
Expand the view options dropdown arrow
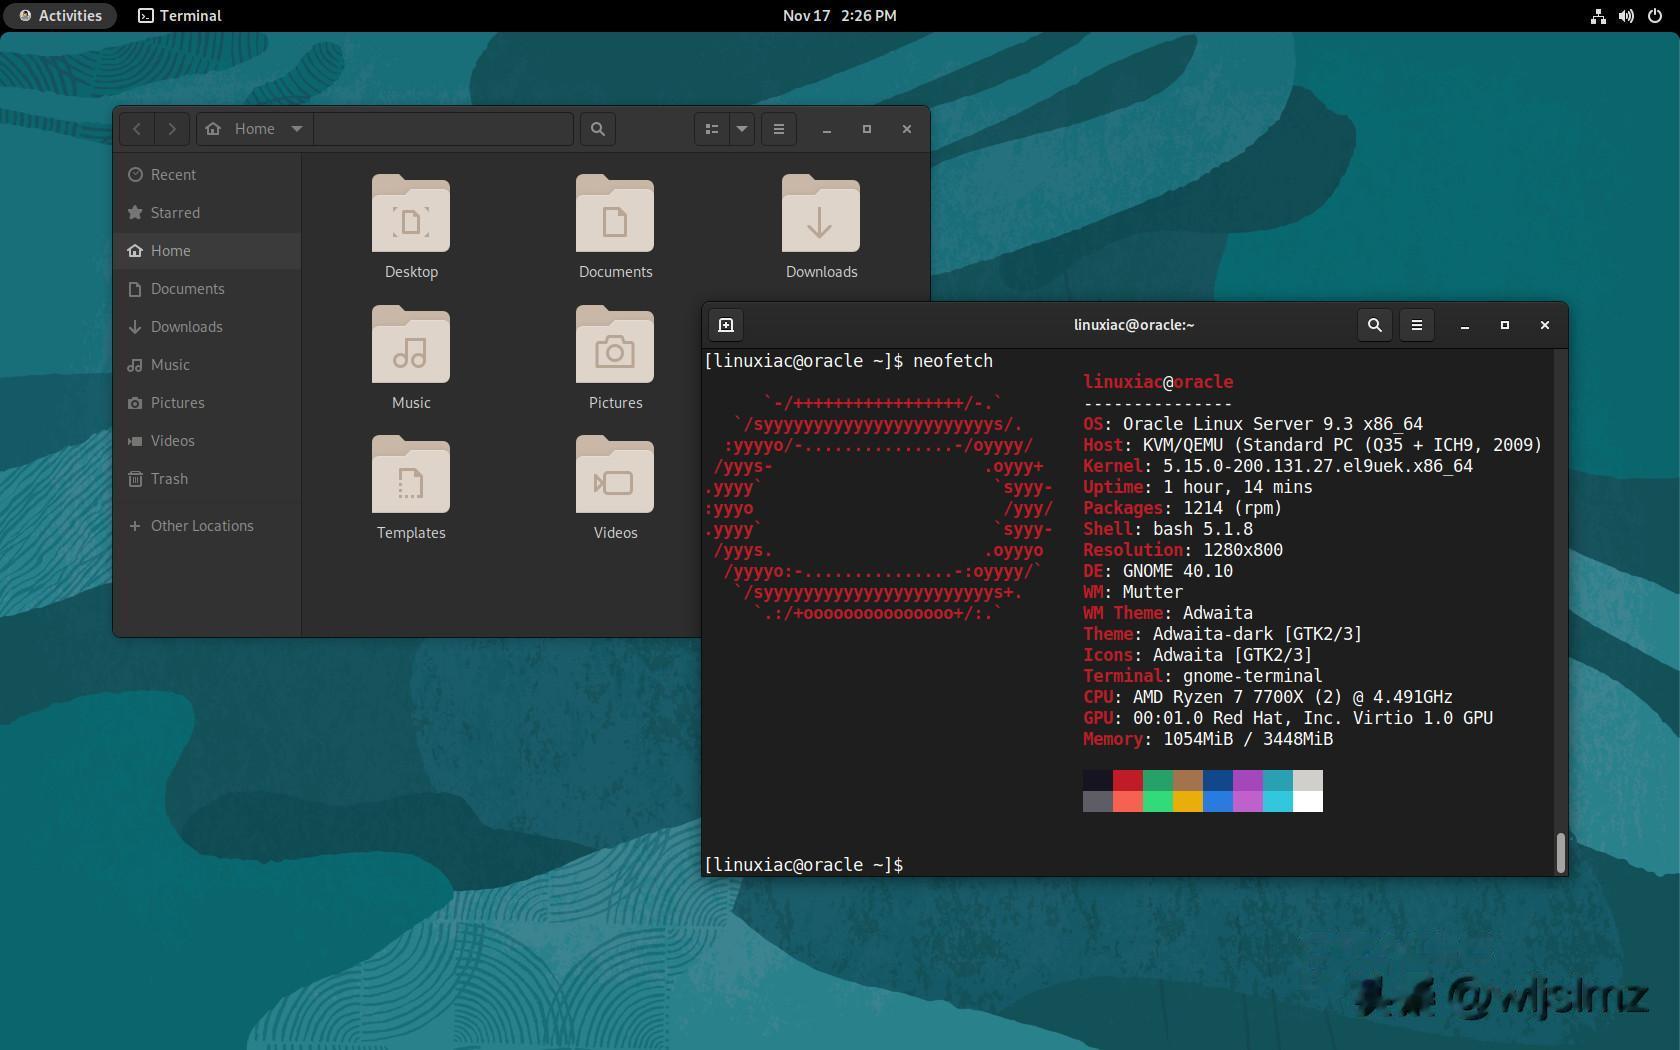742,129
